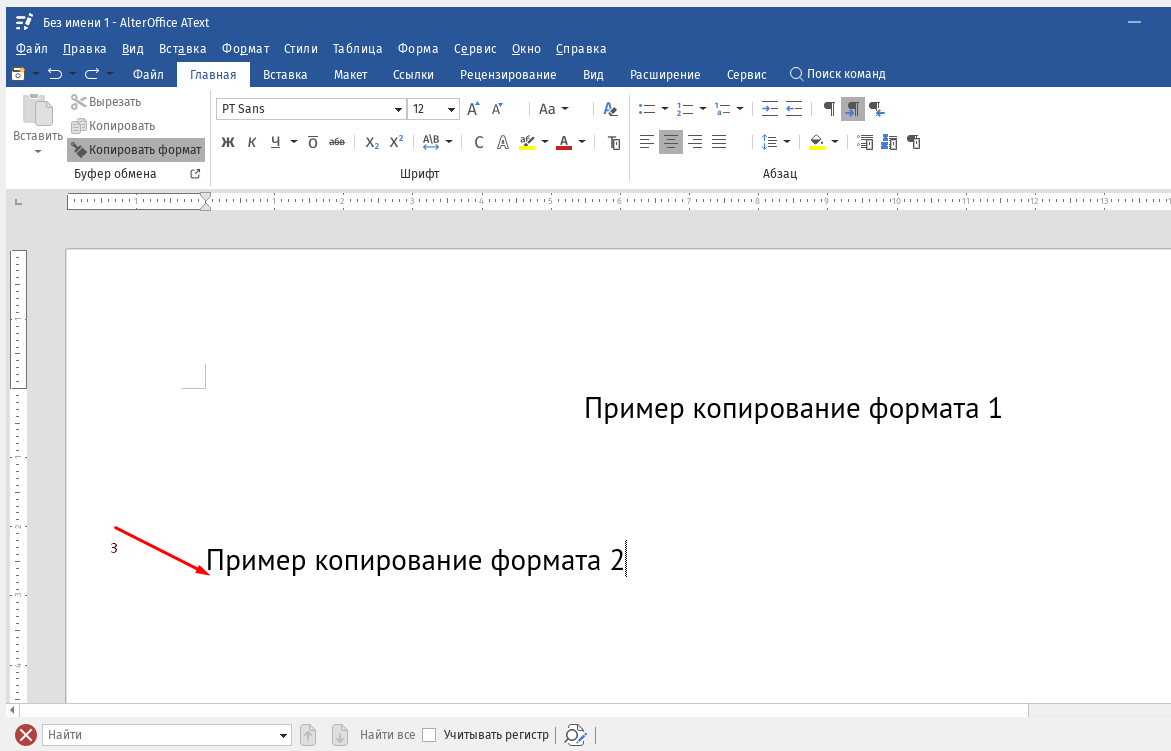Image resolution: width=1171 pixels, height=751 pixels.
Task: Center align the text
Action: (671, 142)
